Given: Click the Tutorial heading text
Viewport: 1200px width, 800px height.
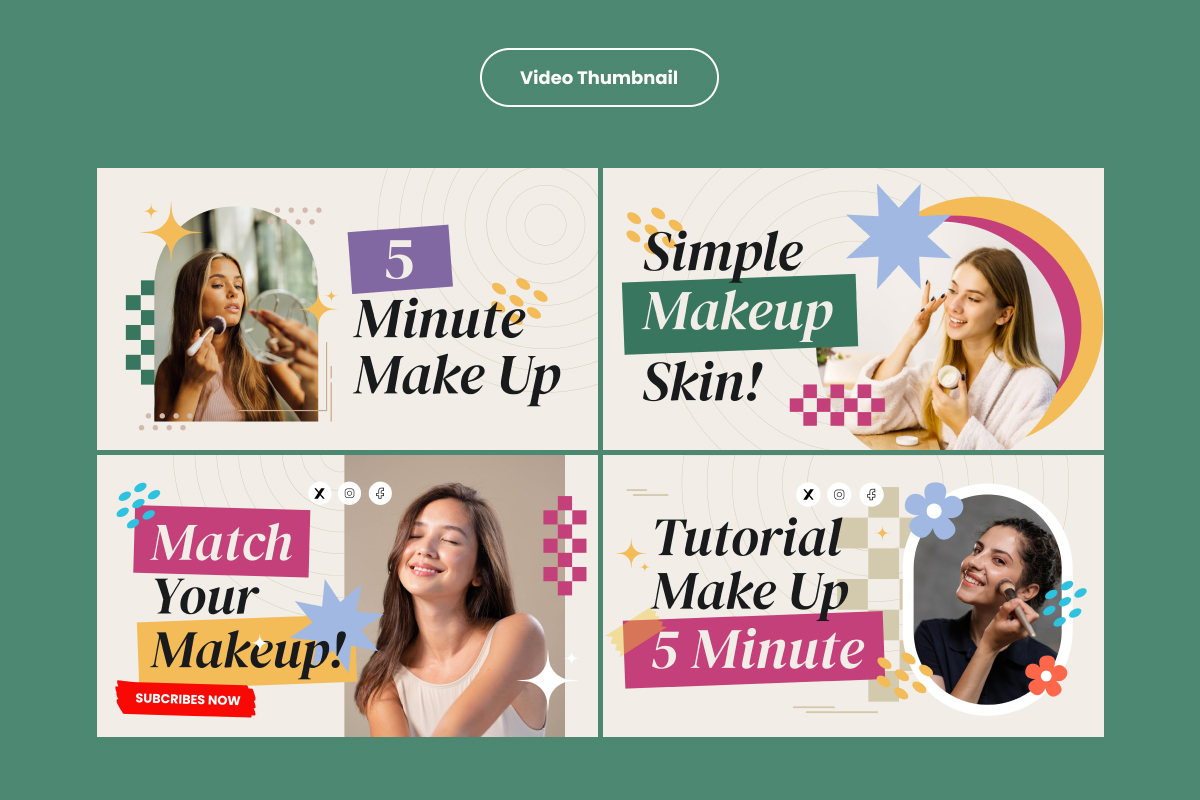Looking at the screenshot, I should pos(748,538).
